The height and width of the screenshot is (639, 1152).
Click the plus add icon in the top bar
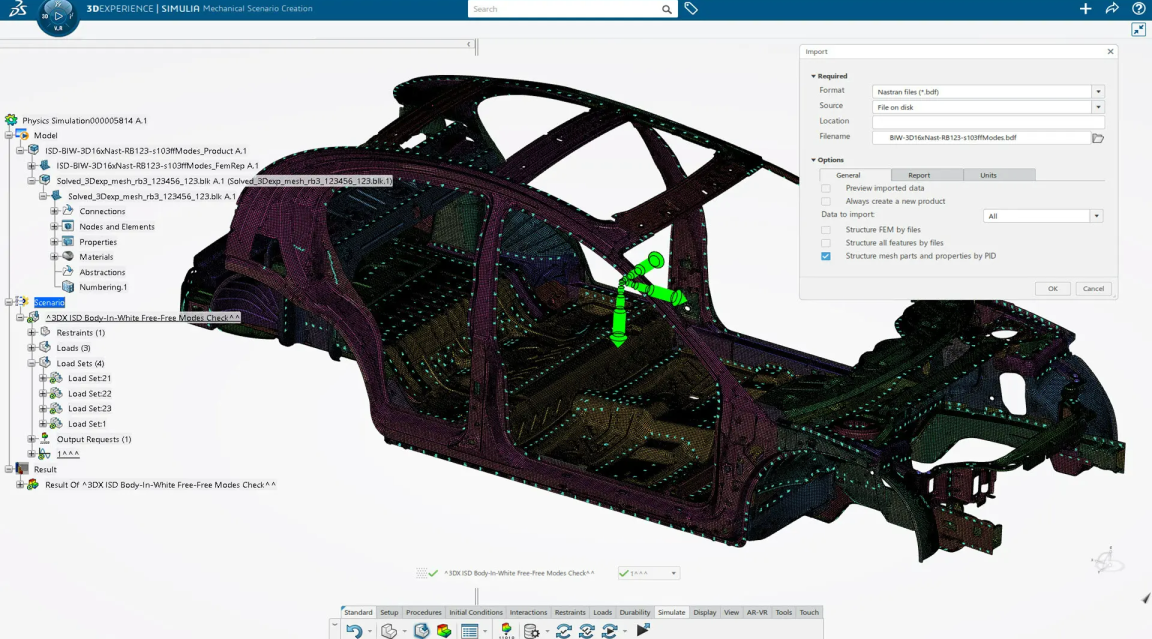1086,9
